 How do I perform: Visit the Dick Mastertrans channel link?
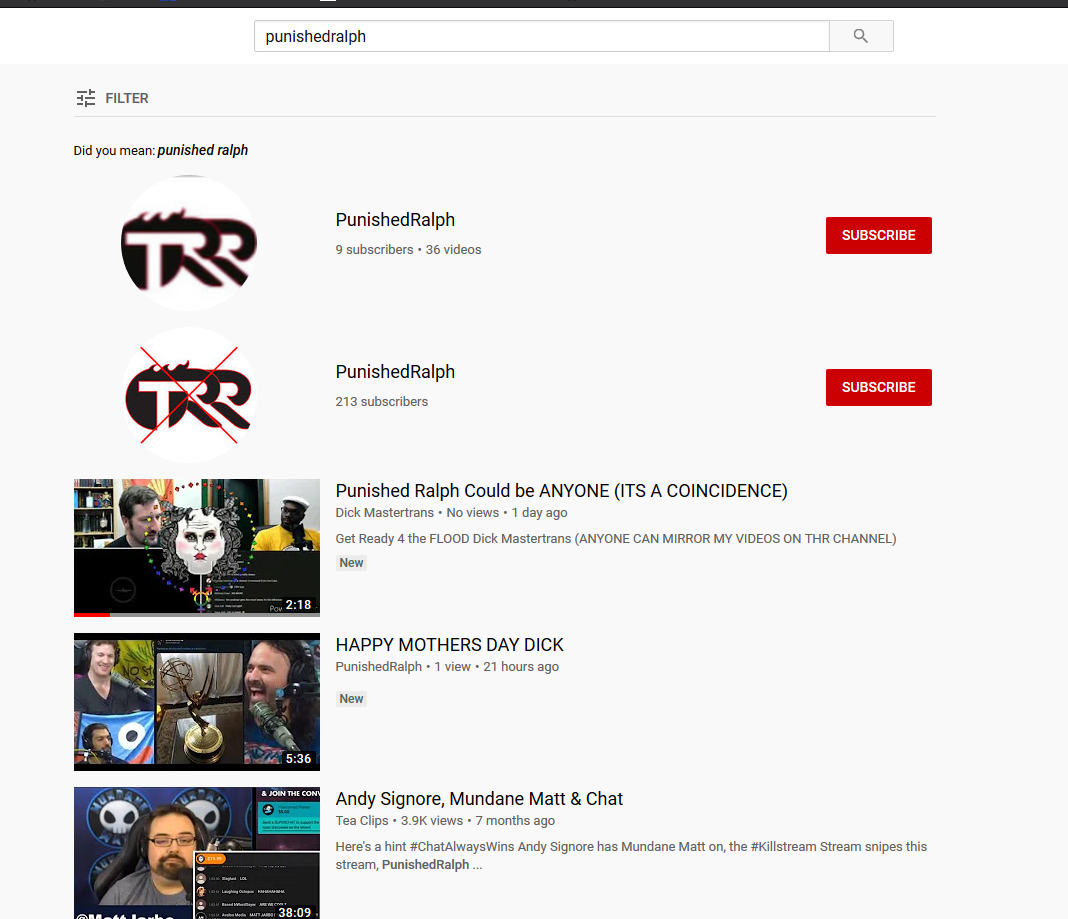384,512
